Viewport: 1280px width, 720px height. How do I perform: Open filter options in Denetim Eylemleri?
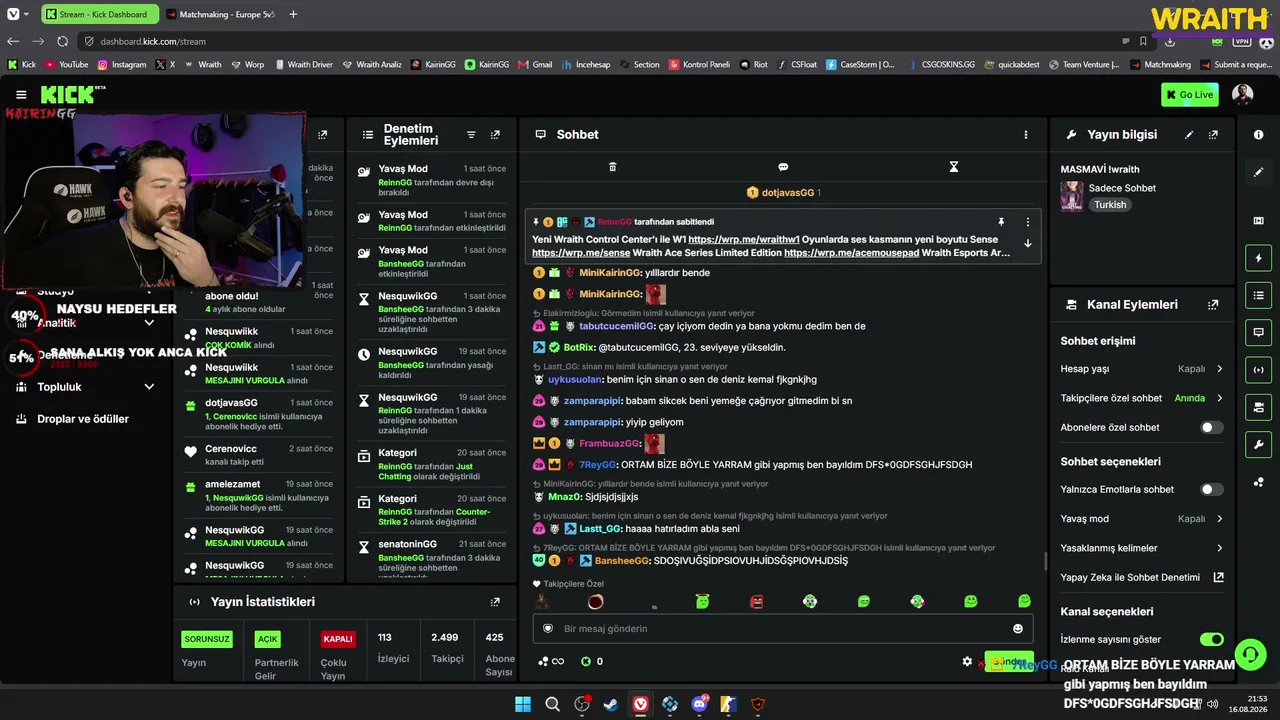471,134
